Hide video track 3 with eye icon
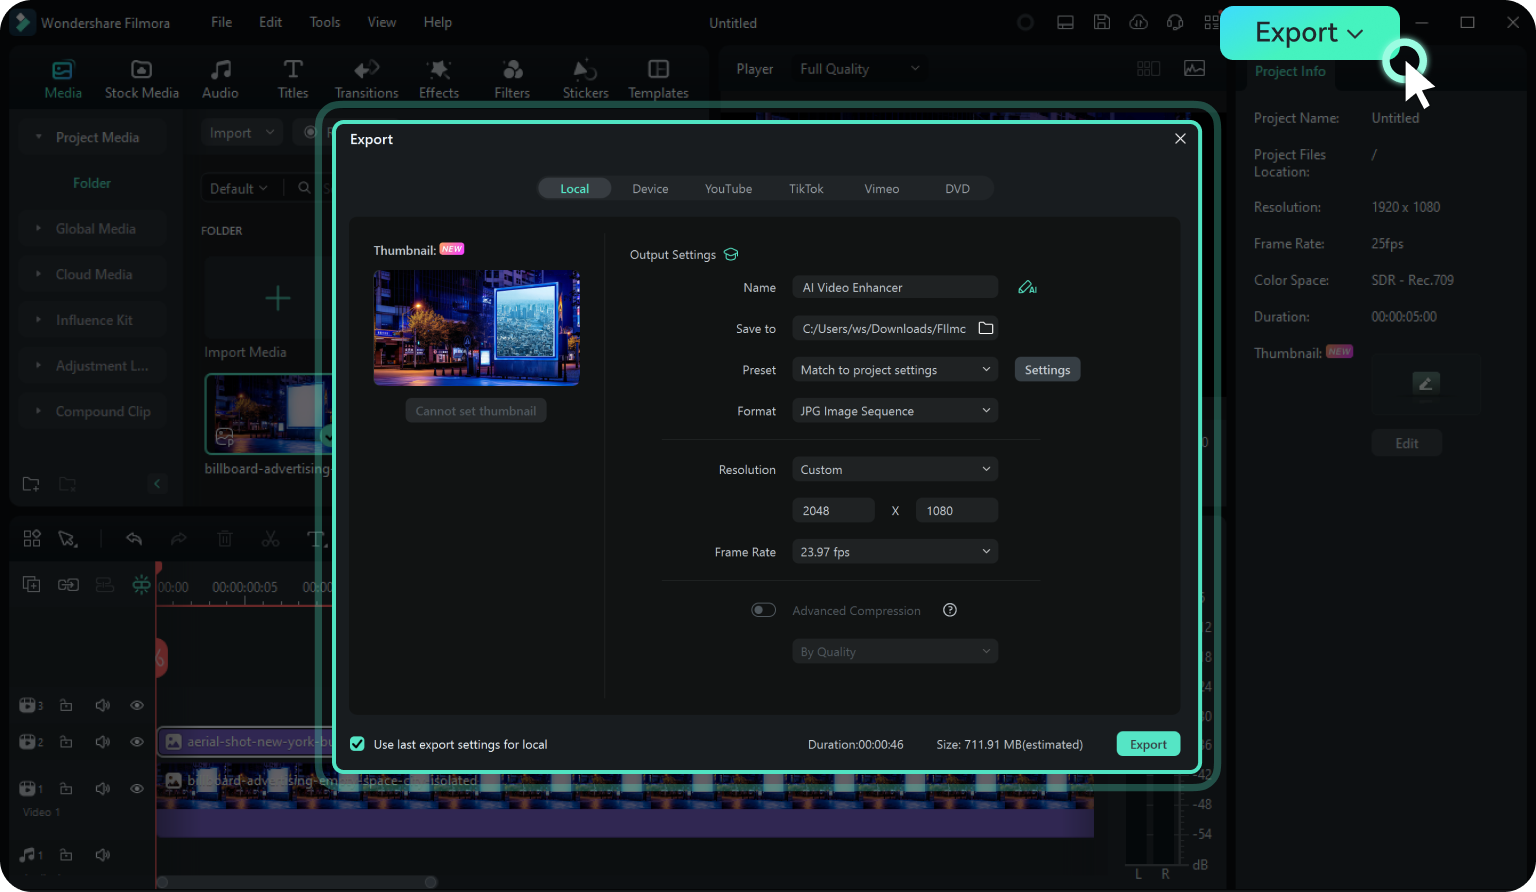This screenshot has width=1536, height=892. 137,705
